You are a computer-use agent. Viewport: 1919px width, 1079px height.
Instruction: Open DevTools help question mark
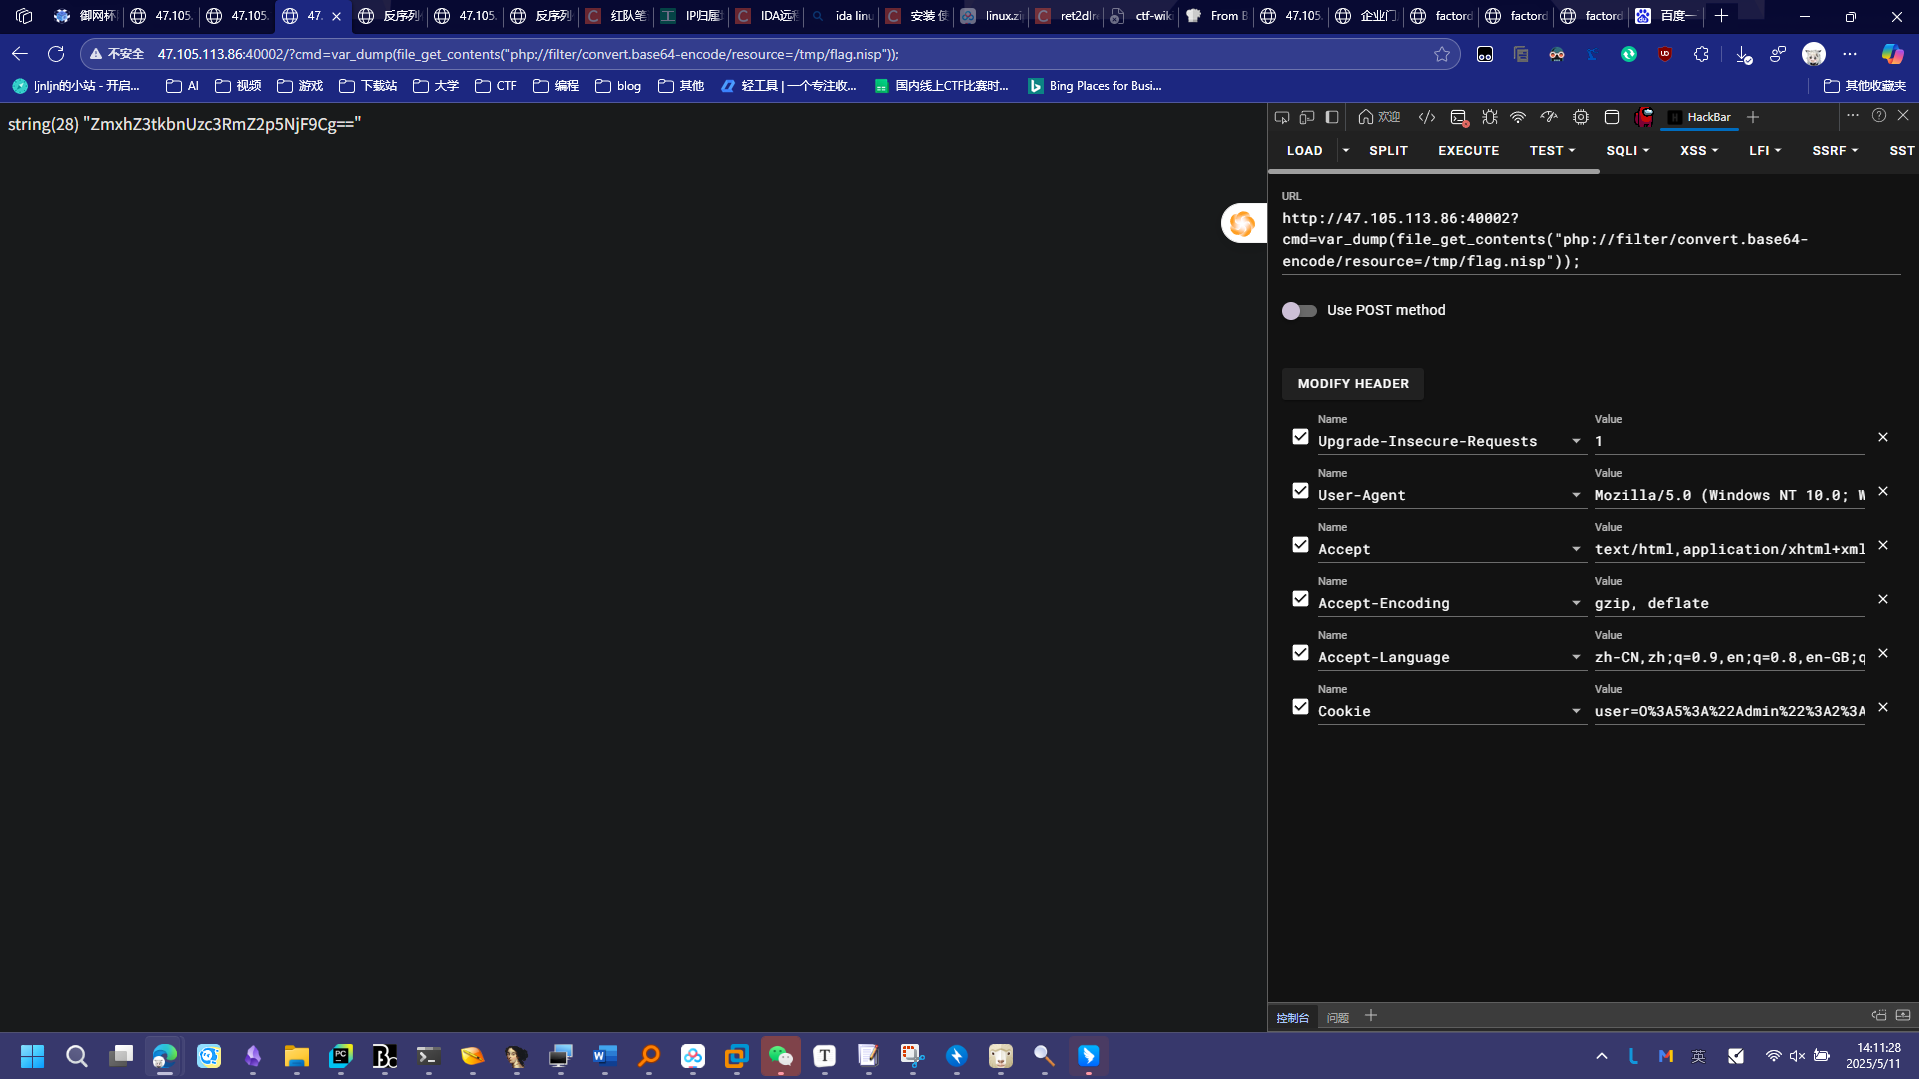(x=1879, y=116)
